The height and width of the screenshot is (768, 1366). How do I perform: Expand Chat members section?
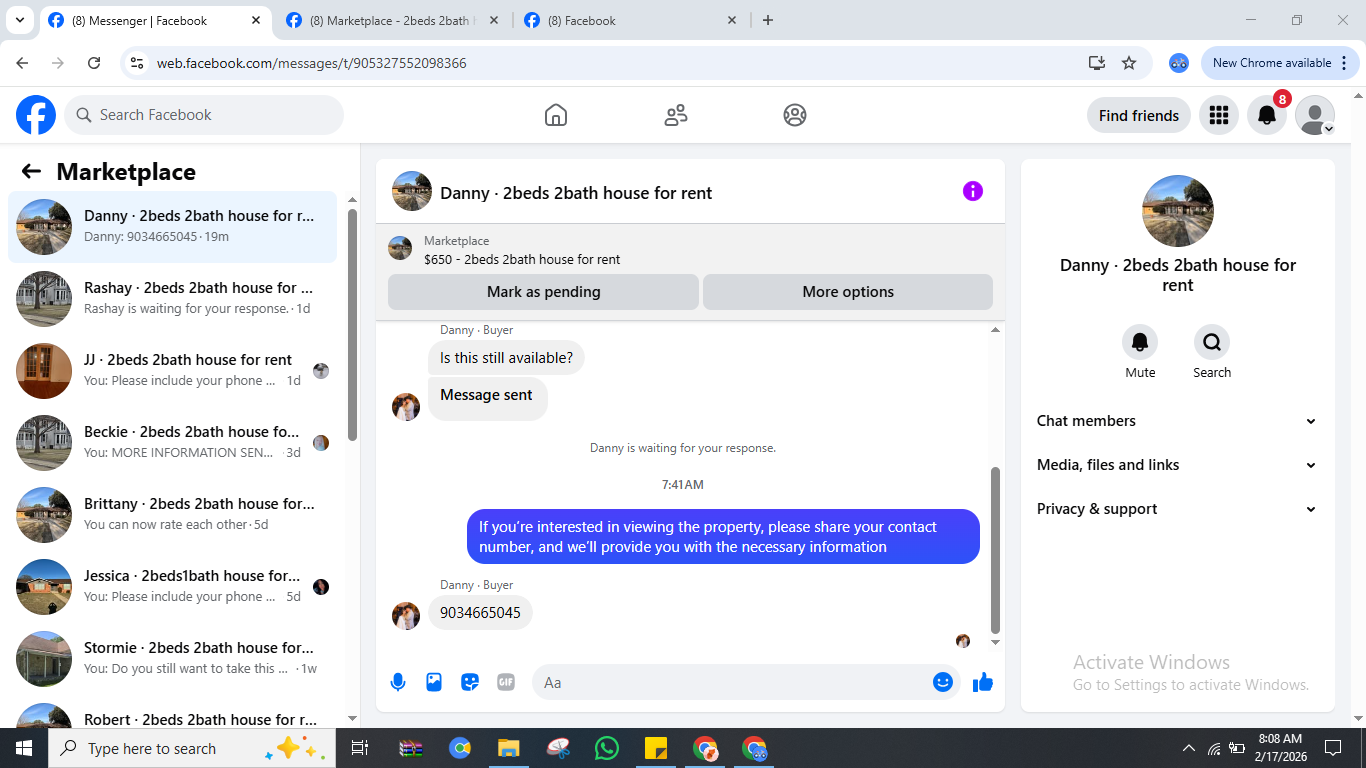point(1178,421)
